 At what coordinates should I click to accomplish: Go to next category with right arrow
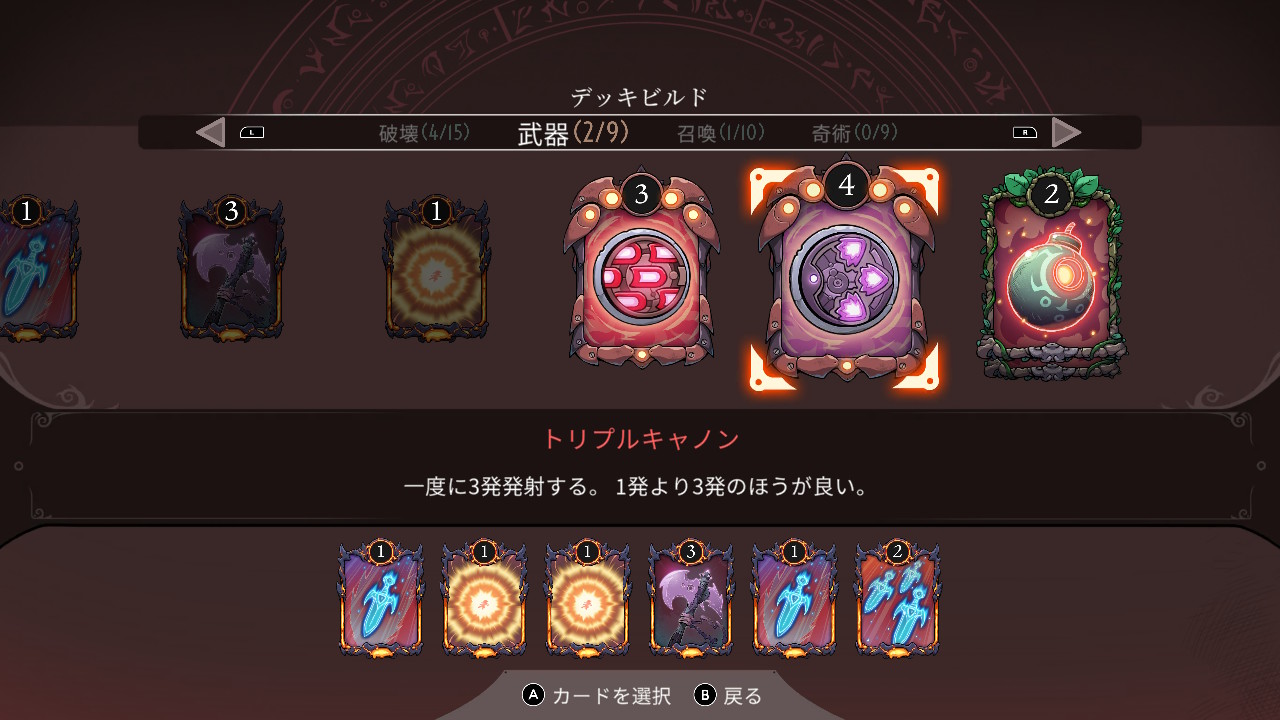pyautogui.click(x=1067, y=132)
